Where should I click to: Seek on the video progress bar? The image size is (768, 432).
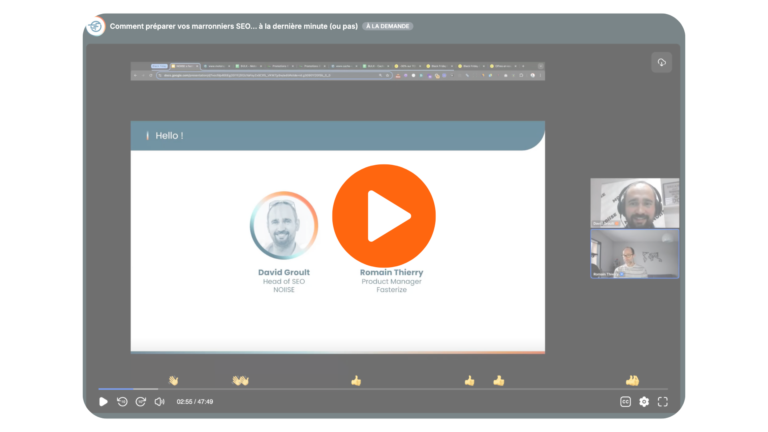tap(383, 389)
